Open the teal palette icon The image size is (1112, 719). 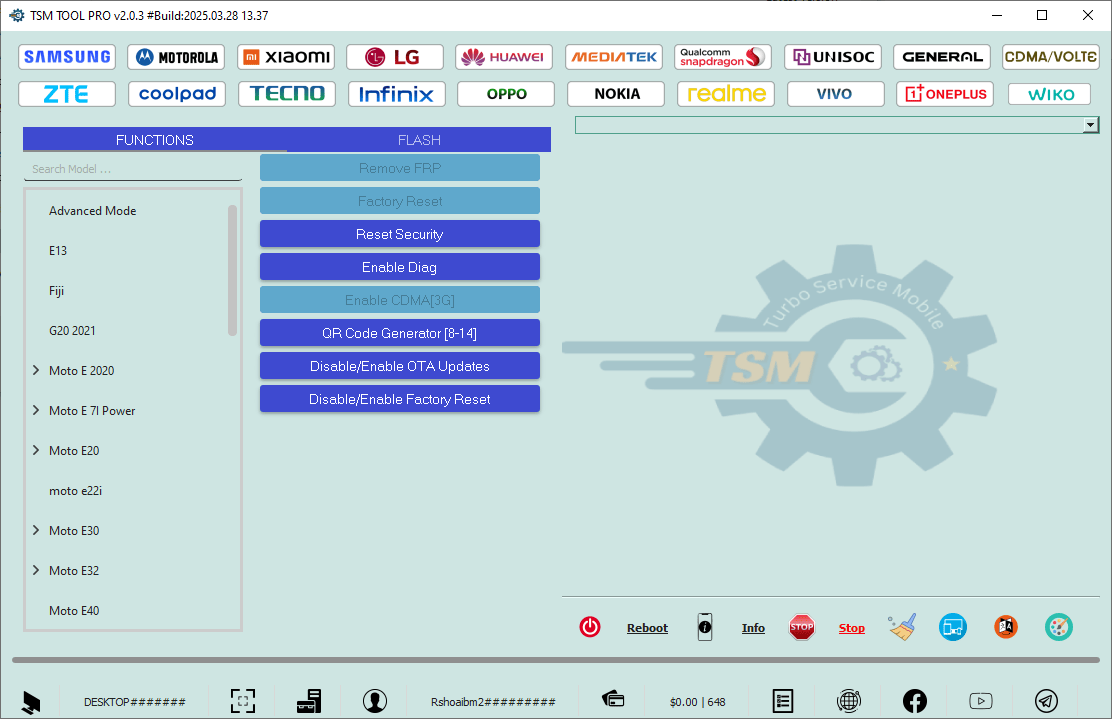click(x=1059, y=627)
